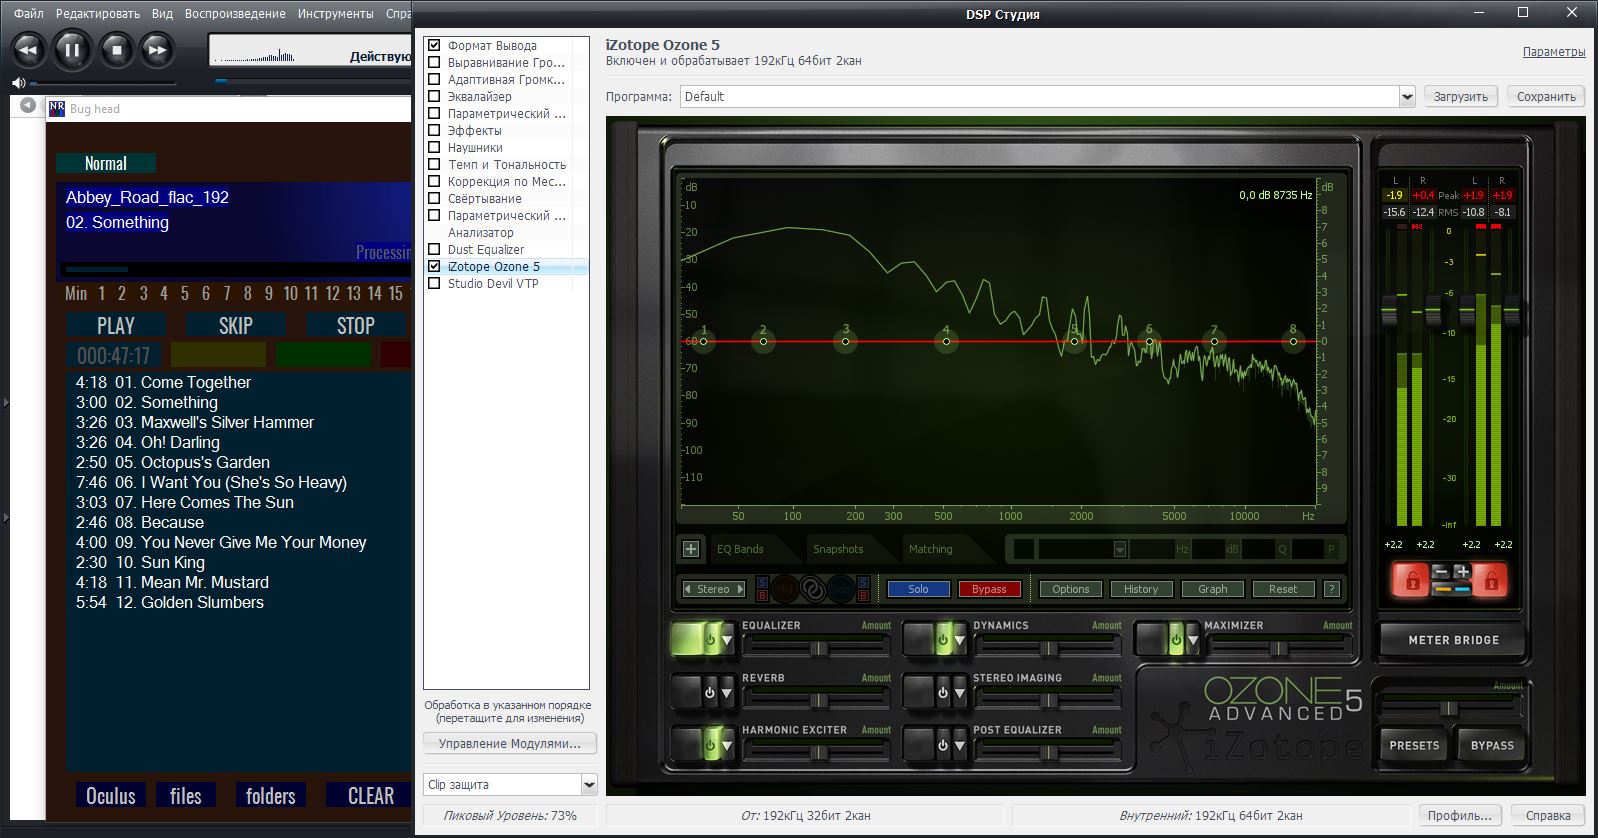This screenshot has height=838, width=1598.
Task: Open the Программа Default dropdown
Action: (x=1407, y=97)
